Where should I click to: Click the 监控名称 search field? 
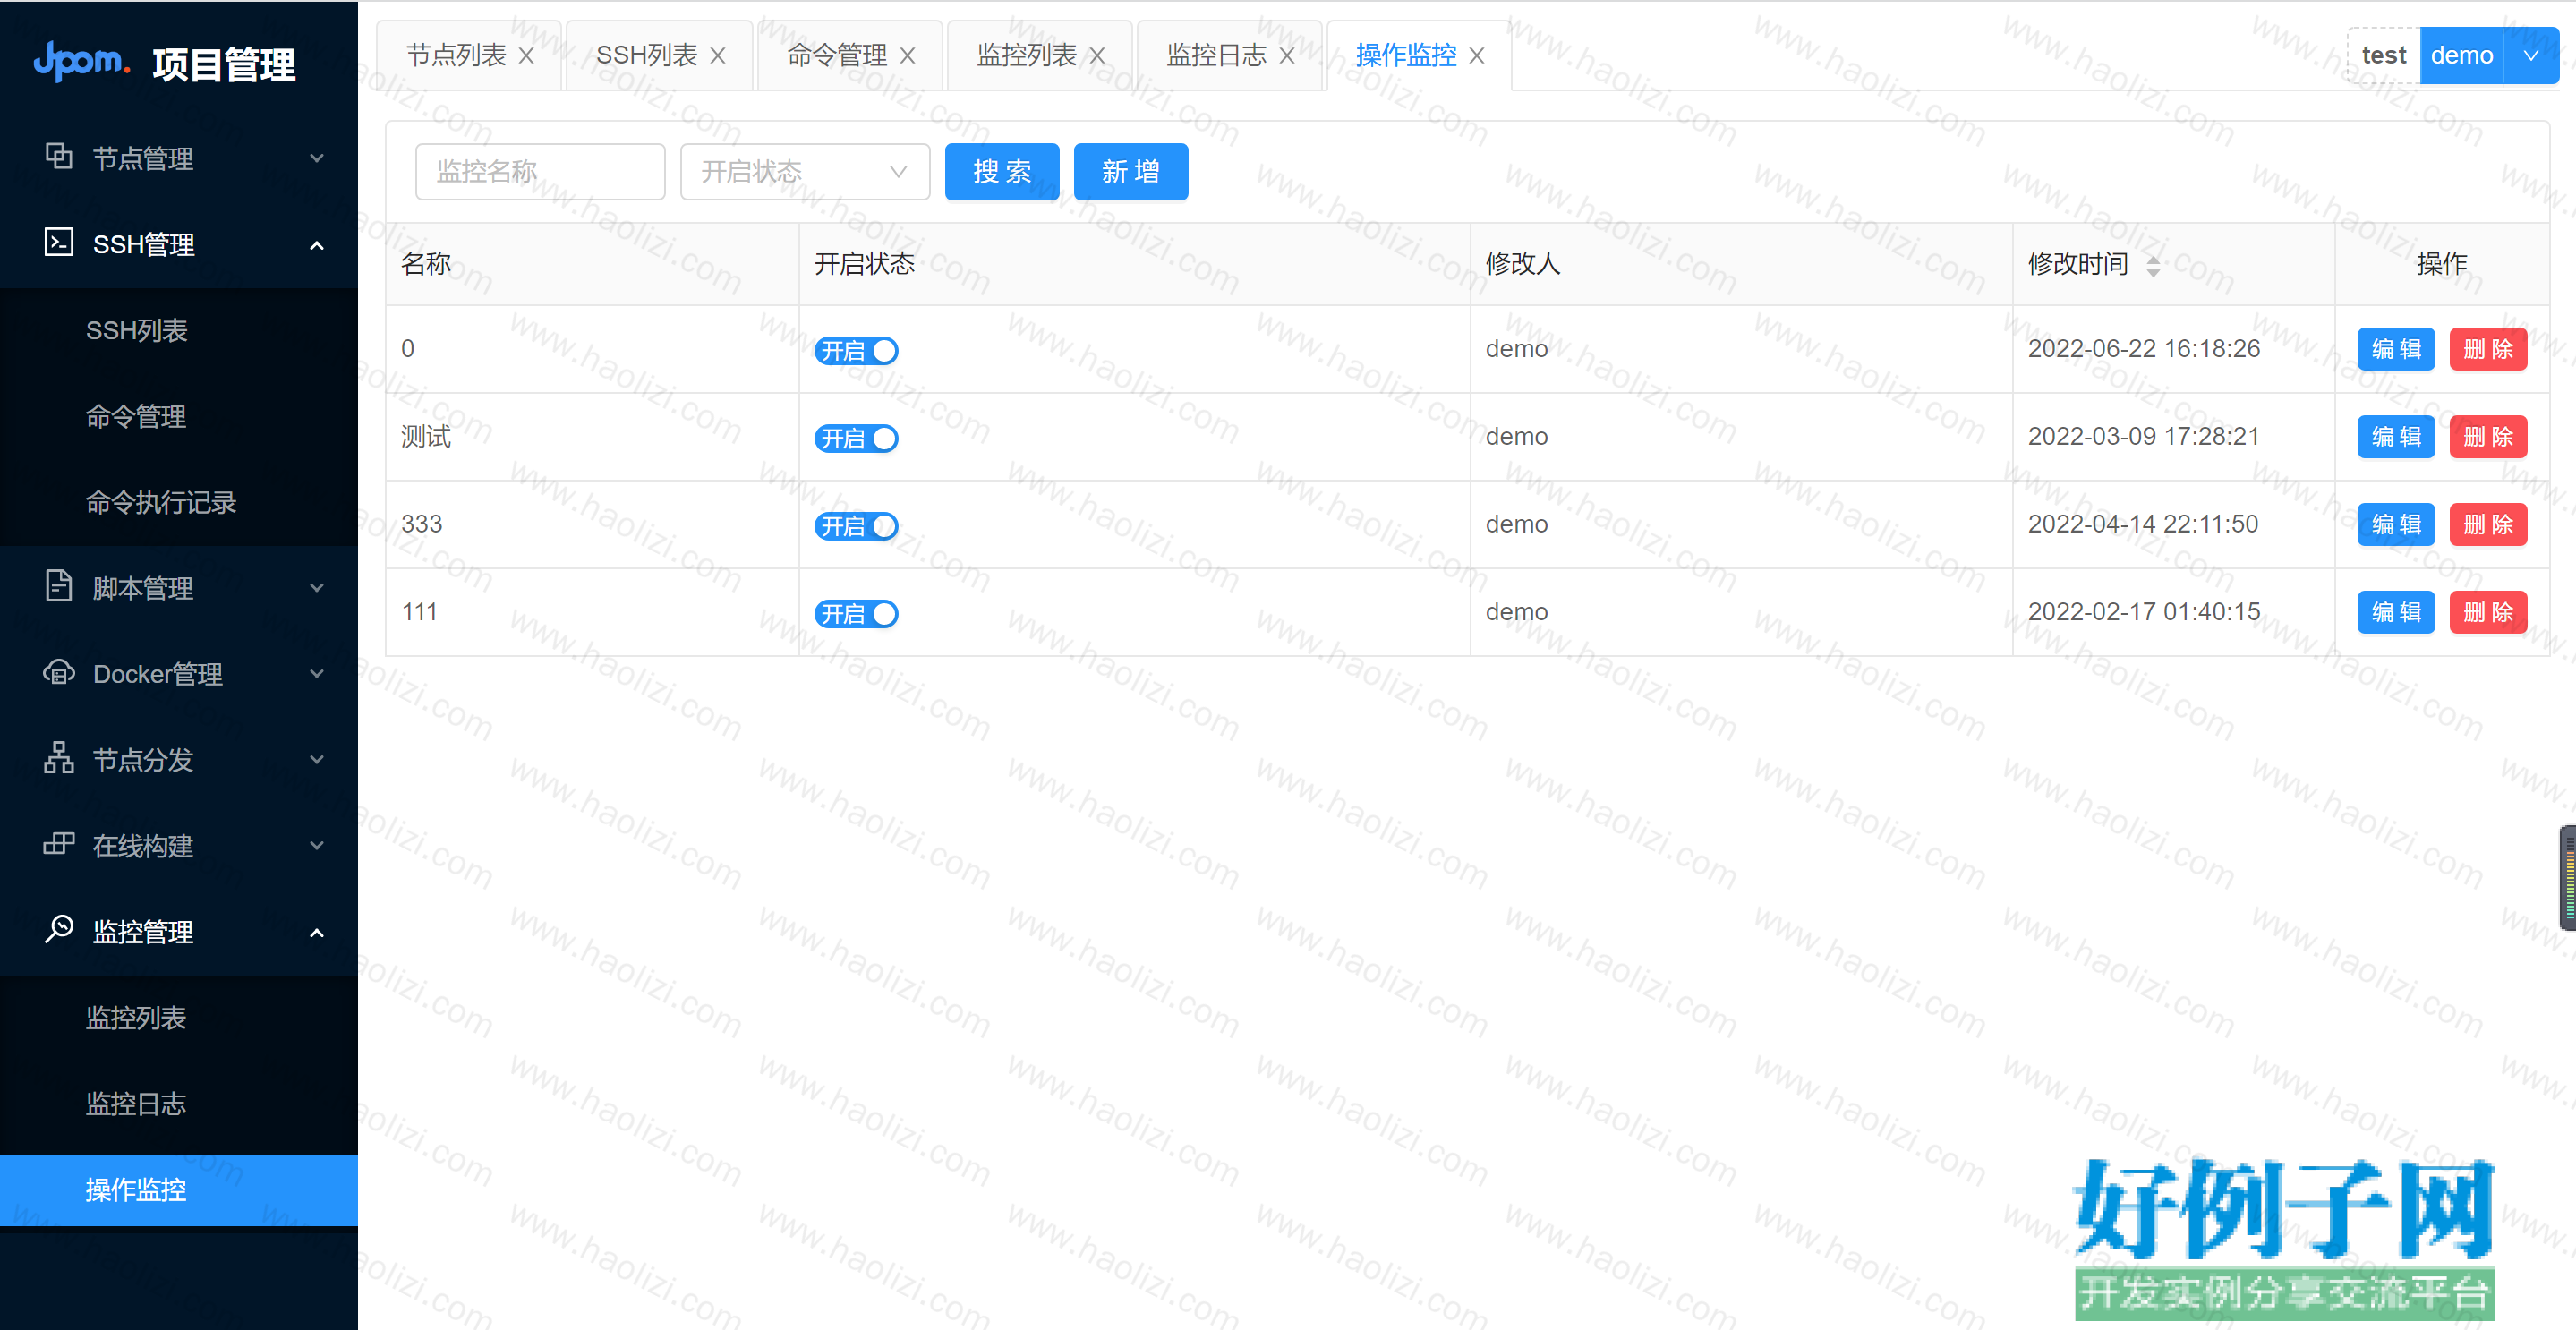540,172
